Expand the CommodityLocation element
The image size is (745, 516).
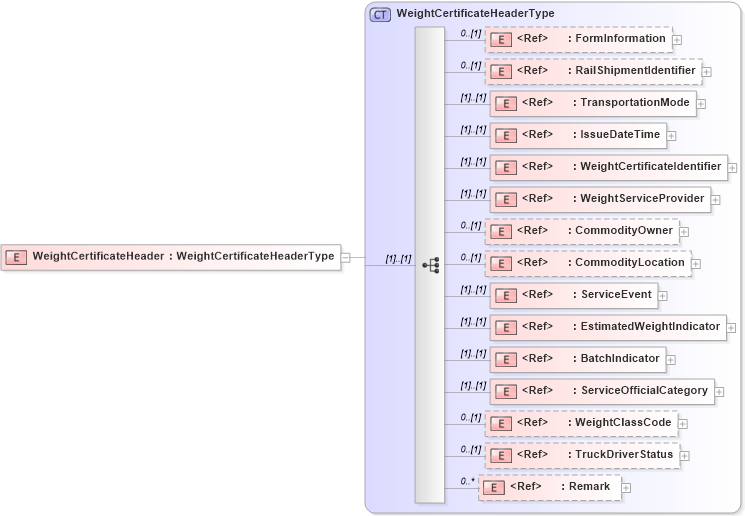click(696, 264)
